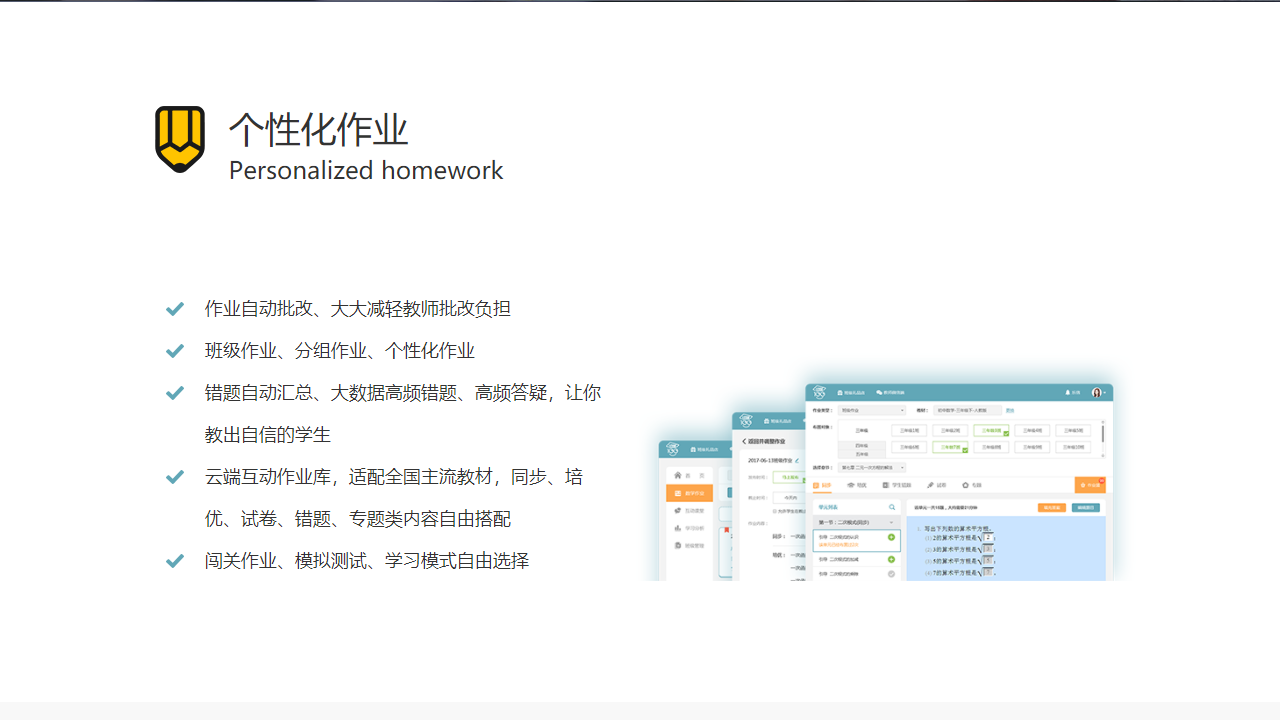This screenshot has height=720, width=1280.
Task: Click the pencil edit icon beside the 2017-06-13 homework title
Action: [797, 460]
